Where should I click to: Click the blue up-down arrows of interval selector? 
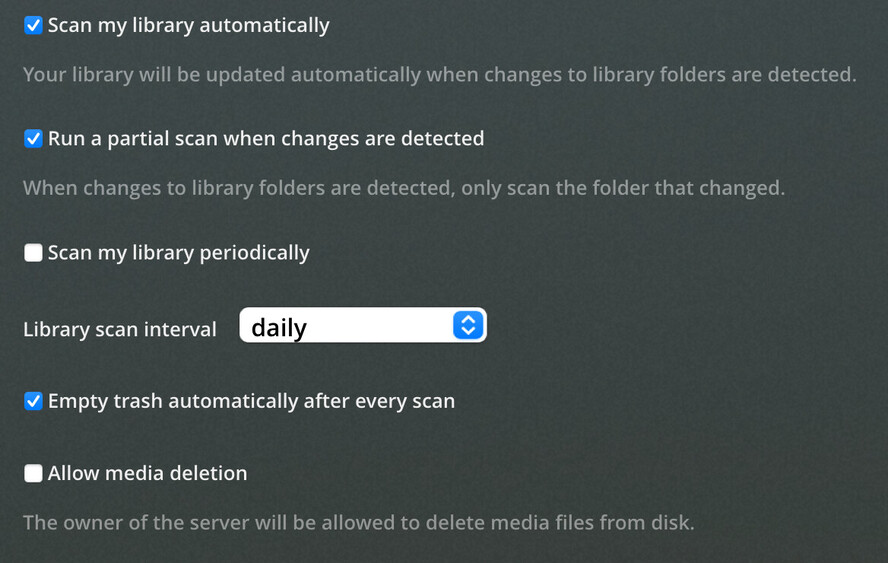[x=468, y=325]
